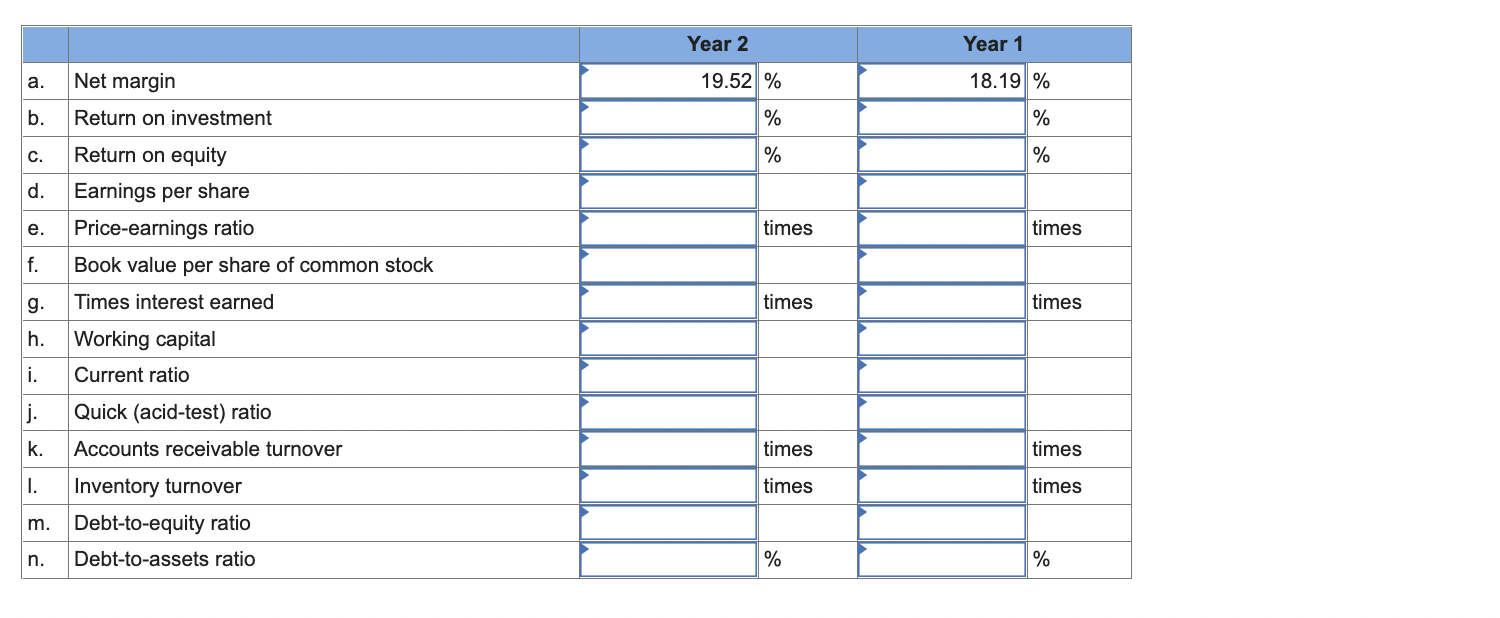Click the blue triangle marker on Year 1 Net margin

tap(862, 72)
